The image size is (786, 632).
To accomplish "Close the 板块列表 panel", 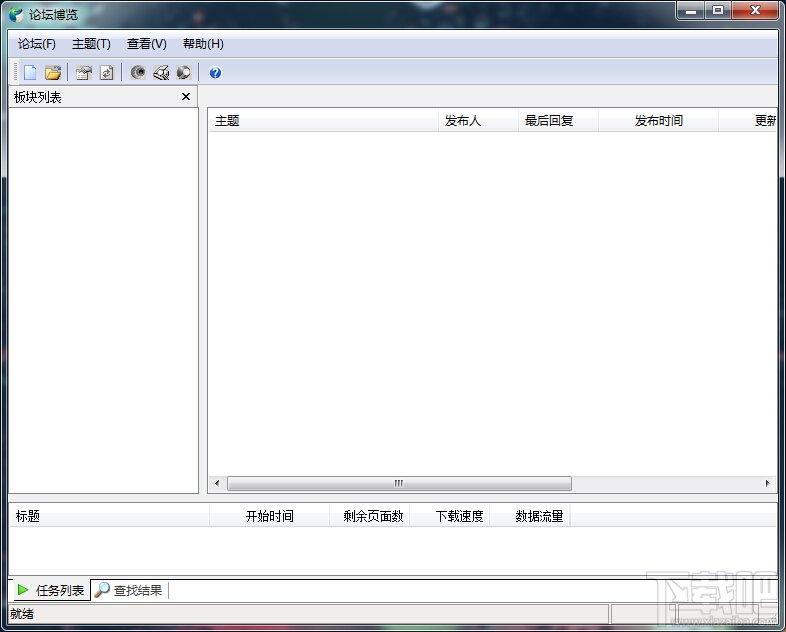I will click(x=186, y=97).
